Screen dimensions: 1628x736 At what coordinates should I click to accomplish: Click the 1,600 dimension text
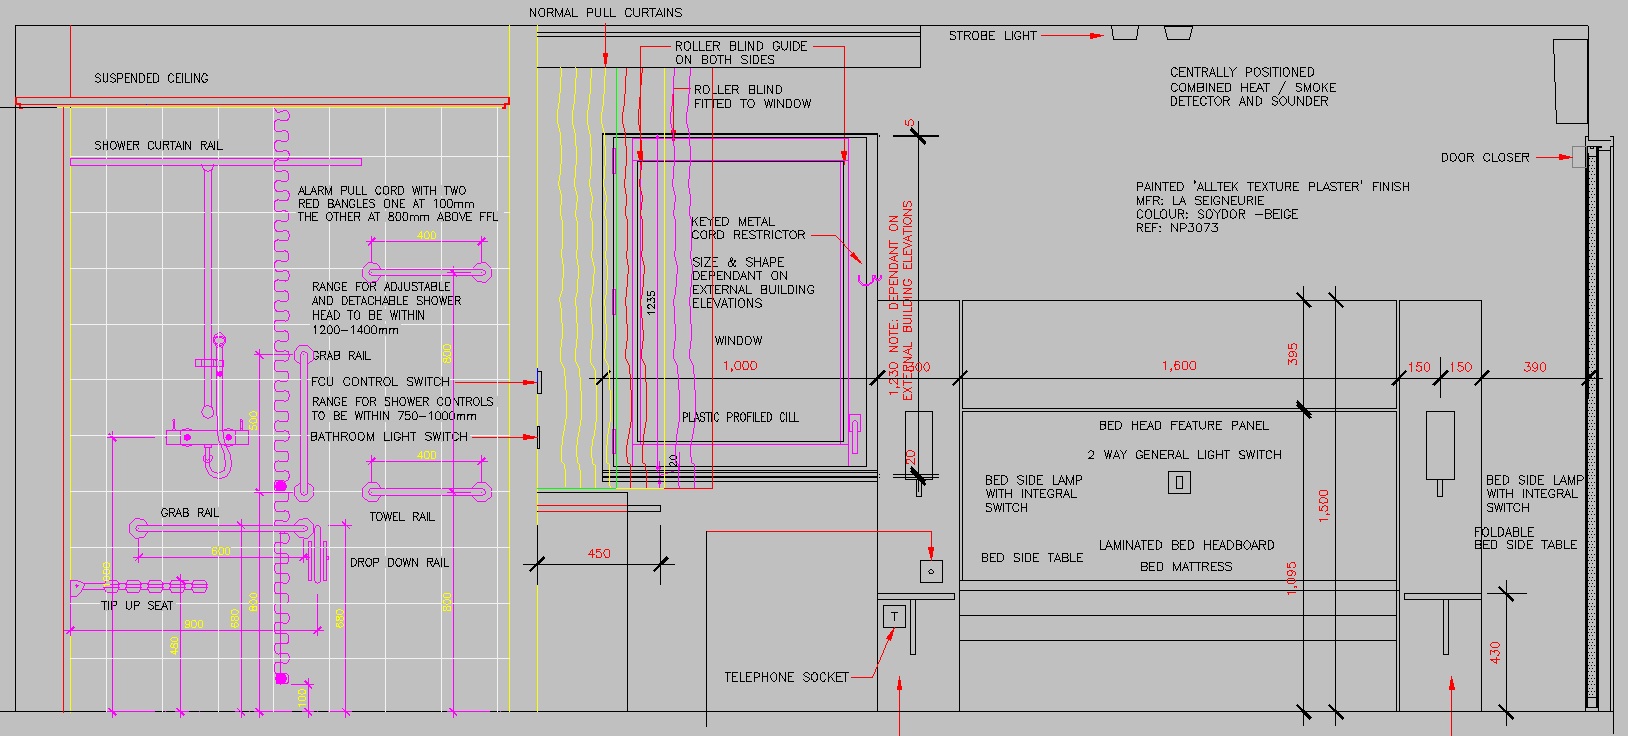[x=1179, y=366]
